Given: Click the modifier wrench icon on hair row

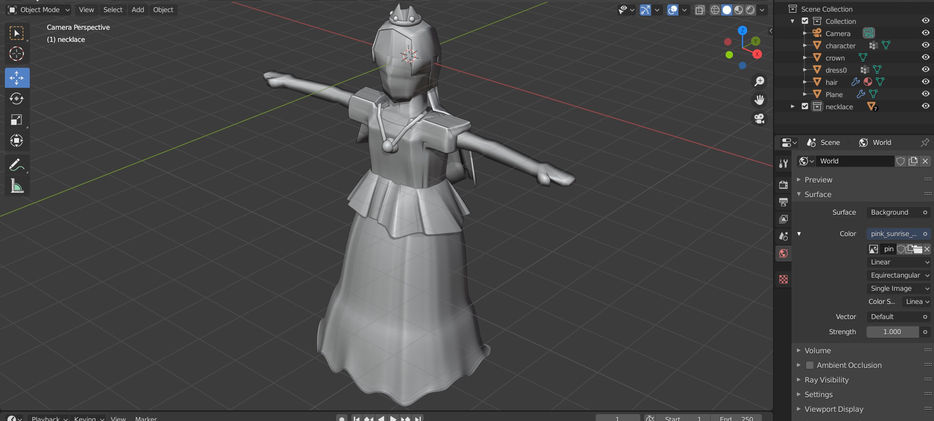Looking at the screenshot, I should [855, 82].
